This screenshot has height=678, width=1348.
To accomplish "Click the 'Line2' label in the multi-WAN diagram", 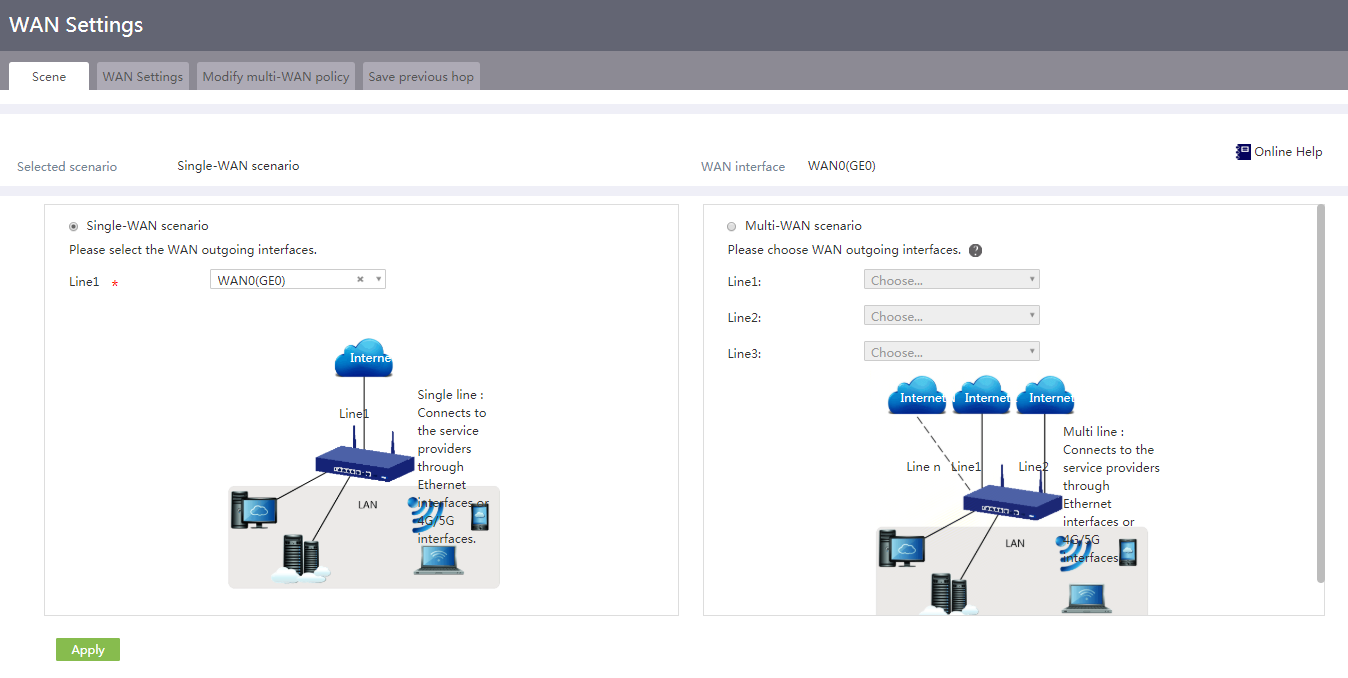I will tap(1034, 467).
